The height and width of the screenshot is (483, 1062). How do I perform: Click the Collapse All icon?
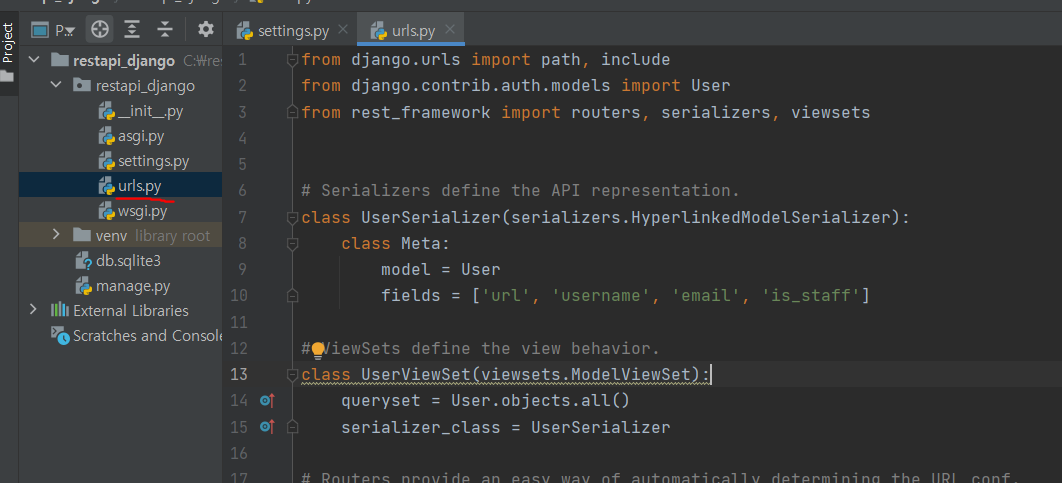click(x=165, y=29)
